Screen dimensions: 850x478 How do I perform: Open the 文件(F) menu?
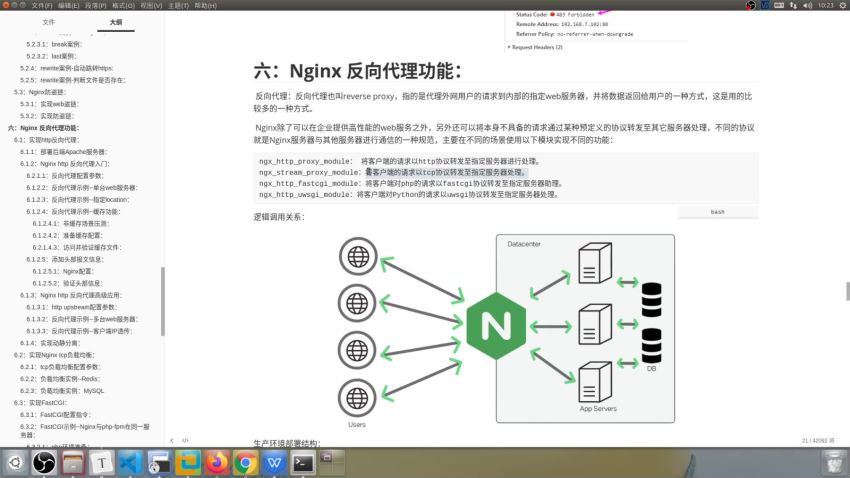tap(42, 5)
